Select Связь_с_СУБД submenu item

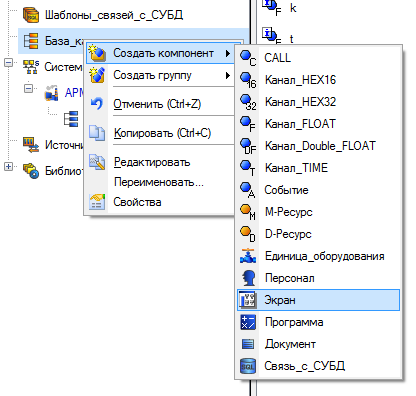click(318, 366)
